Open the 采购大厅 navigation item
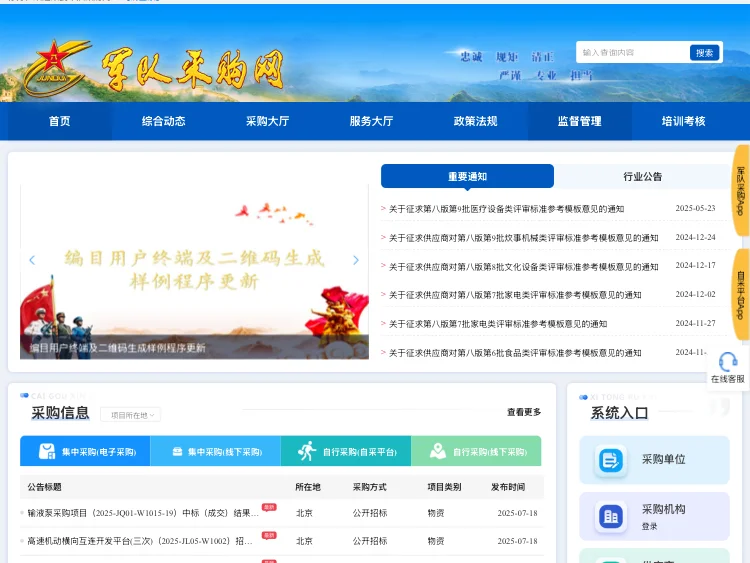This screenshot has width=750, height=563. point(267,121)
